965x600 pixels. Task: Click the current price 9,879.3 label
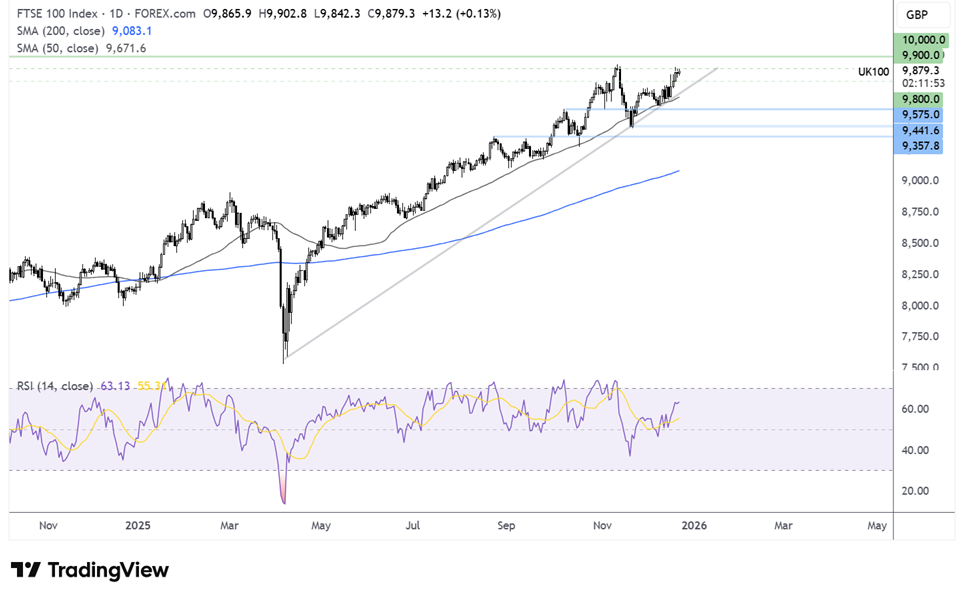(921, 71)
